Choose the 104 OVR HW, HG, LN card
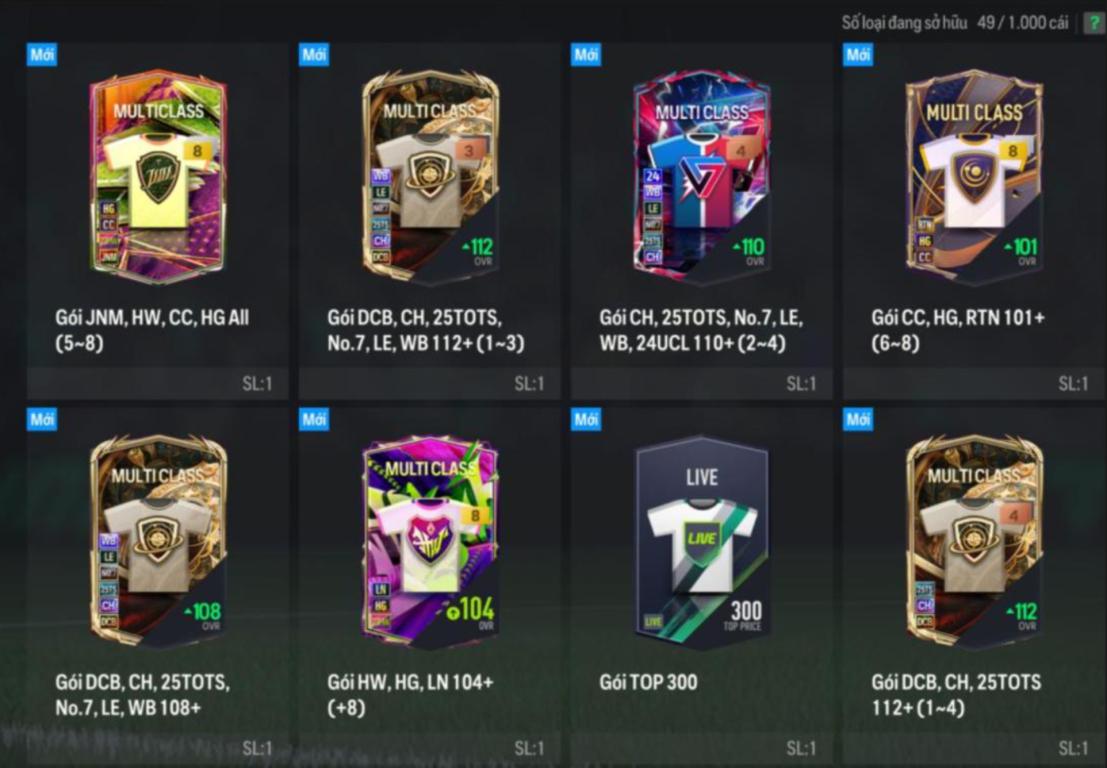The image size is (1107, 768). 431,541
